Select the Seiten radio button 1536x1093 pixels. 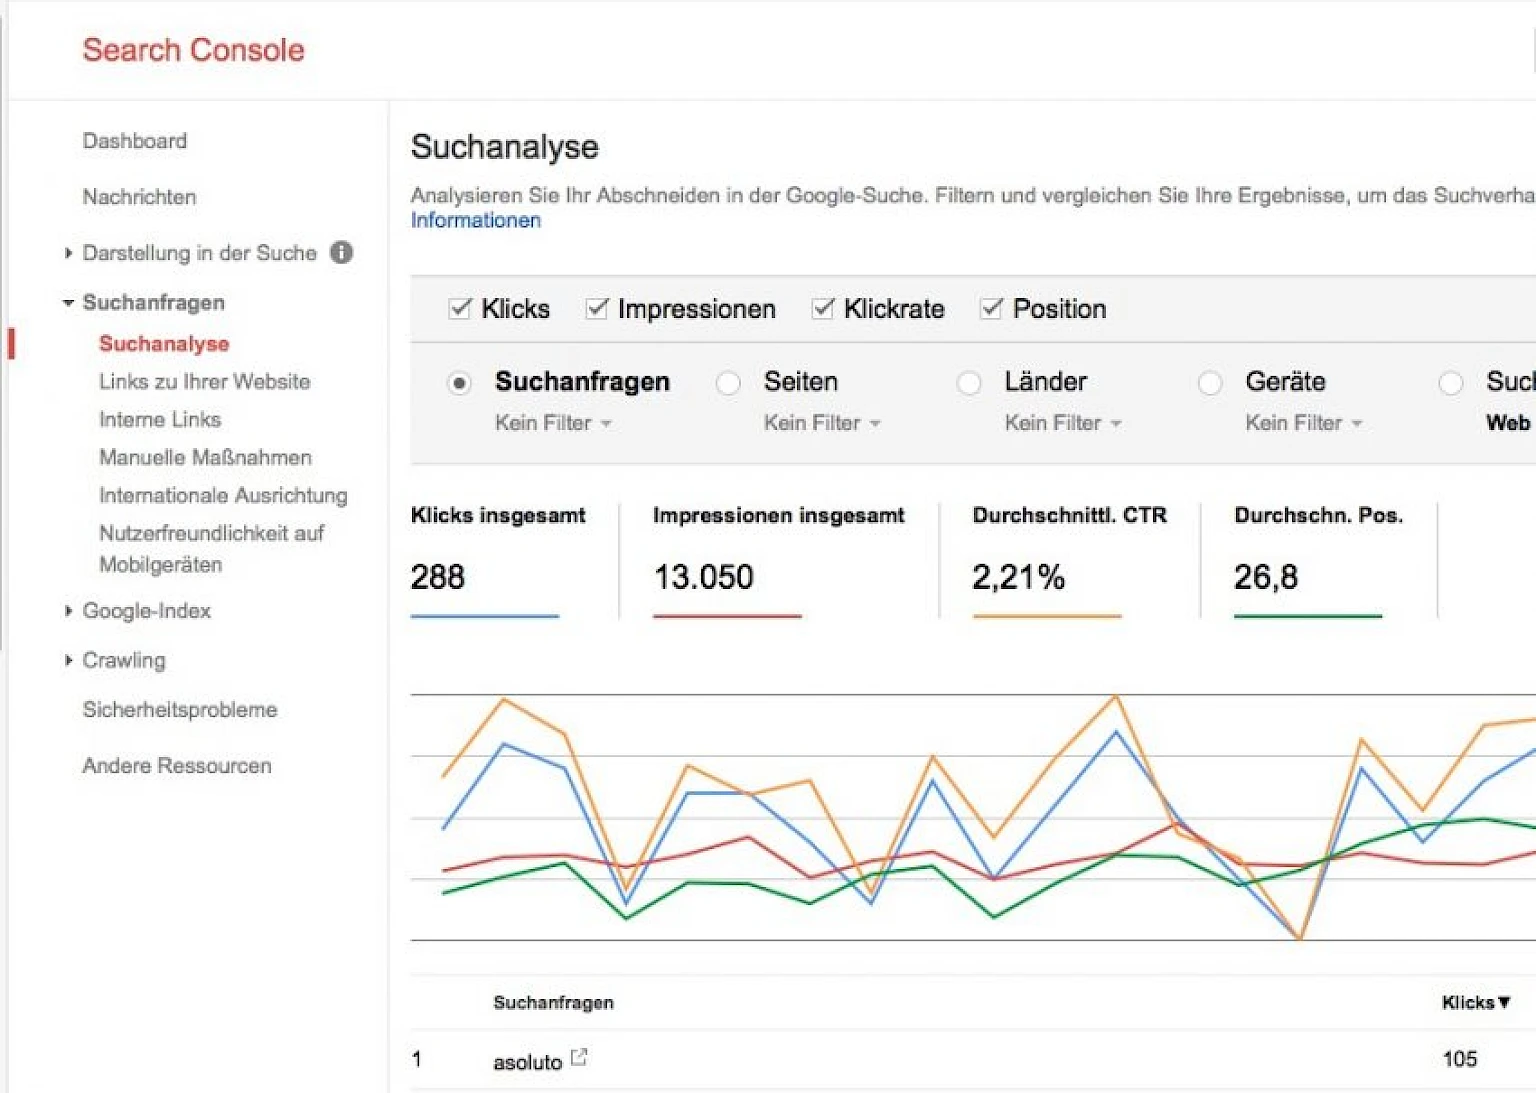click(x=728, y=383)
